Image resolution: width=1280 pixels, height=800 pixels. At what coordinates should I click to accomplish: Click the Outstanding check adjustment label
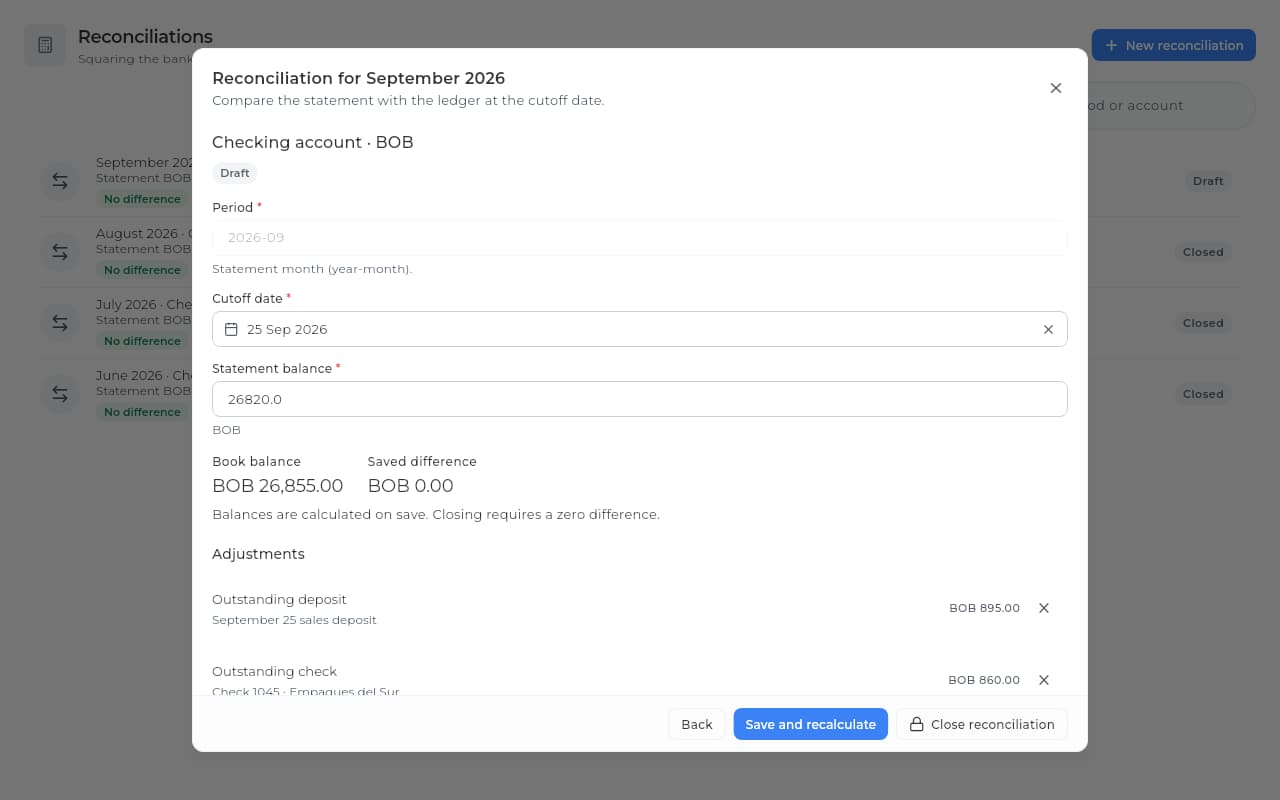(275, 671)
